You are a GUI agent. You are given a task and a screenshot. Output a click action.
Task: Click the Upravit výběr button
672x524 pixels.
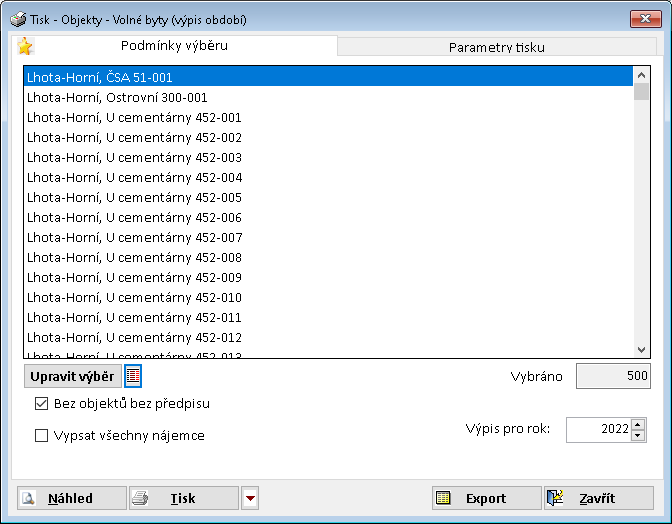[71, 376]
